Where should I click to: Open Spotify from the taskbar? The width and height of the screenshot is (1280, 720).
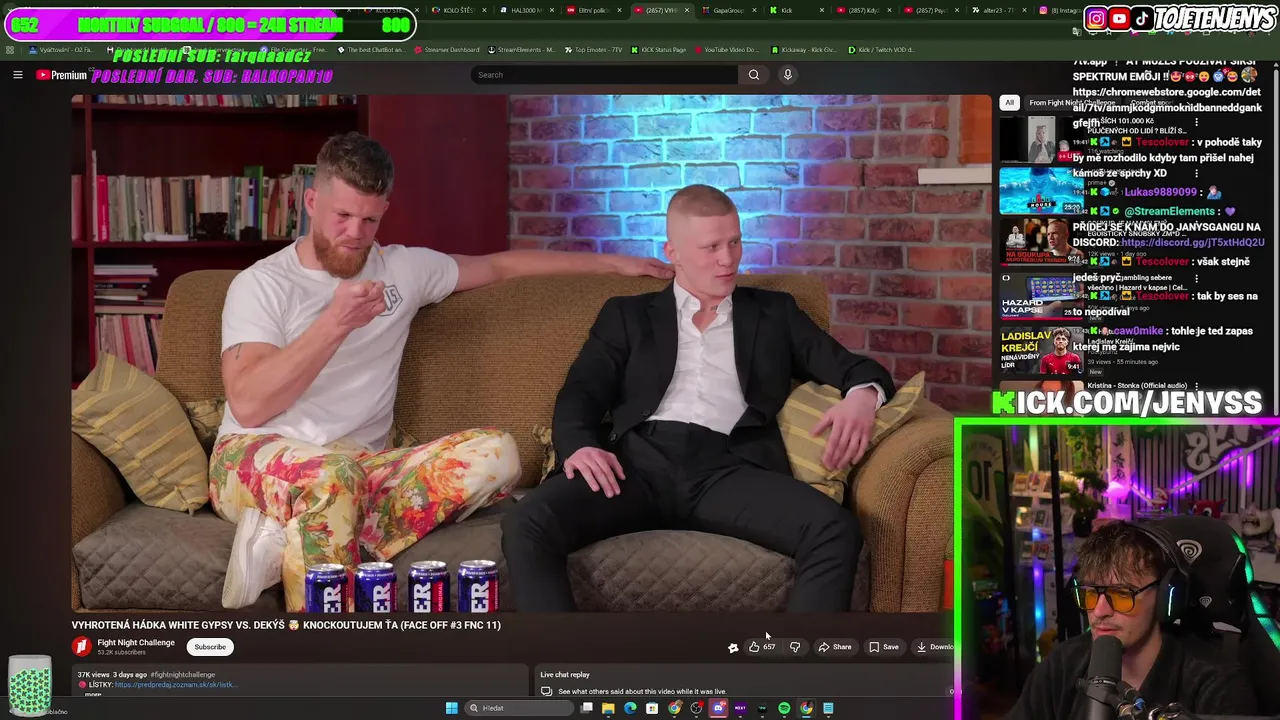point(784,708)
